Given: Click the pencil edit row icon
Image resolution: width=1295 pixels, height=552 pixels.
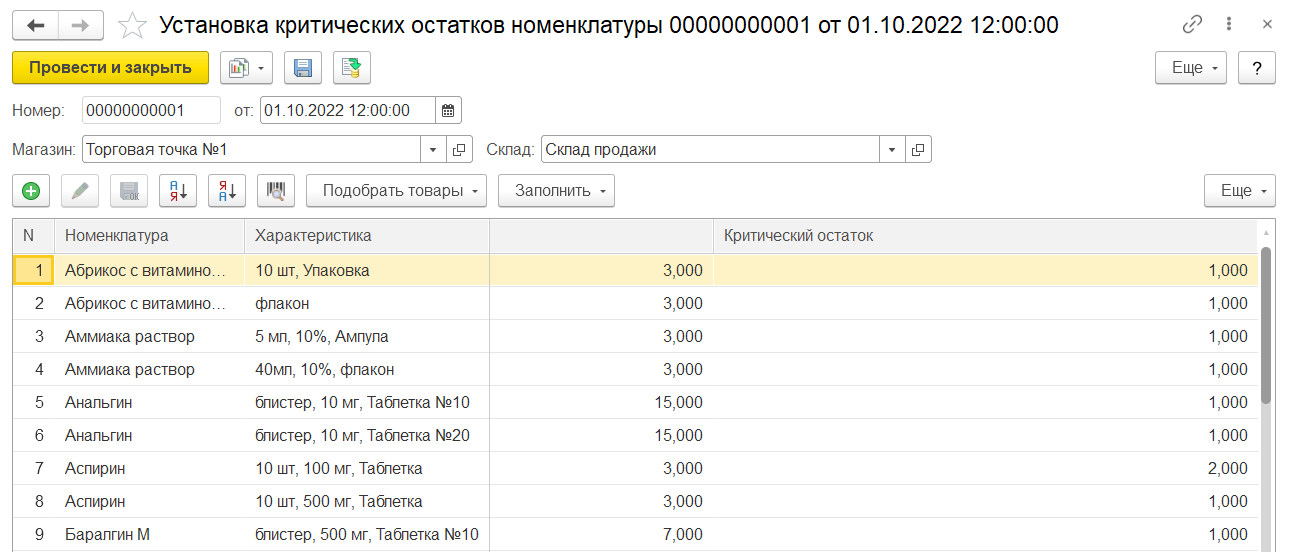Looking at the screenshot, I should tap(80, 191).
